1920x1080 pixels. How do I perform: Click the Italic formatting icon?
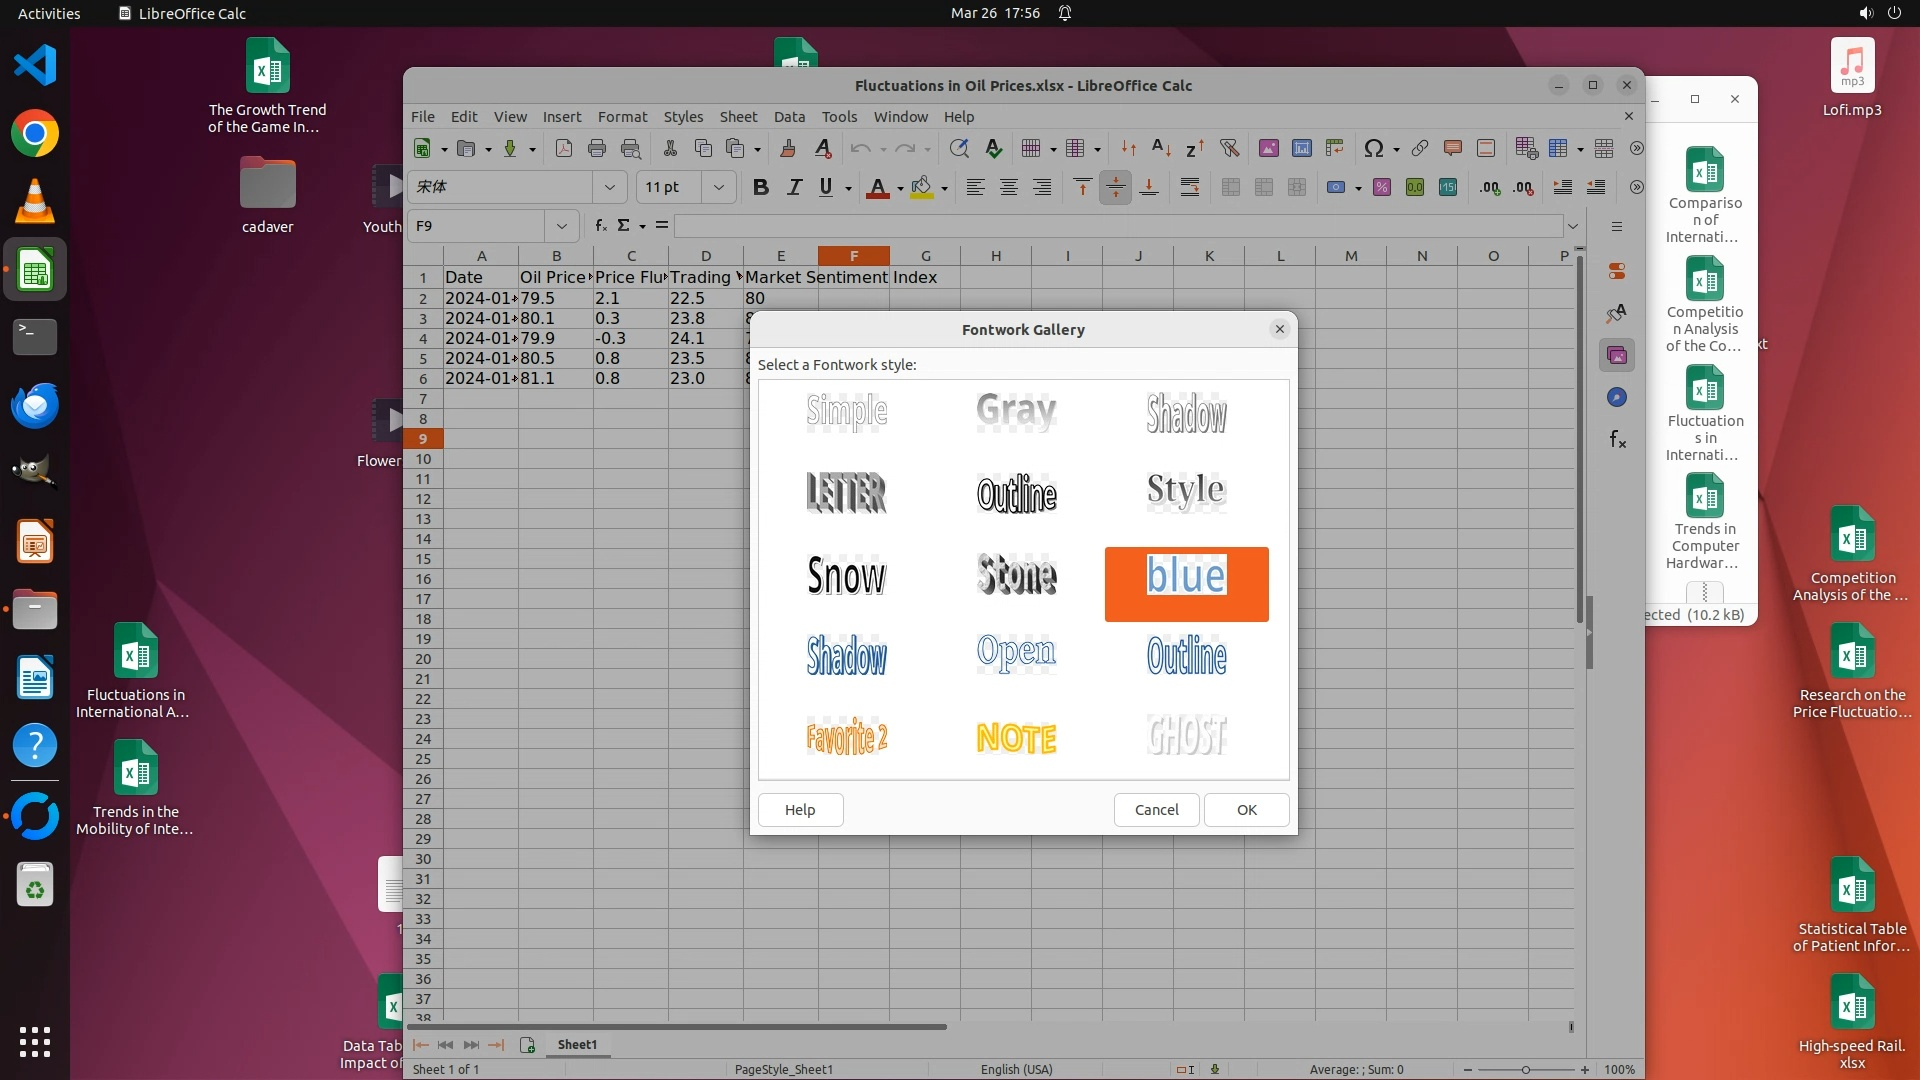click(794, 187)
